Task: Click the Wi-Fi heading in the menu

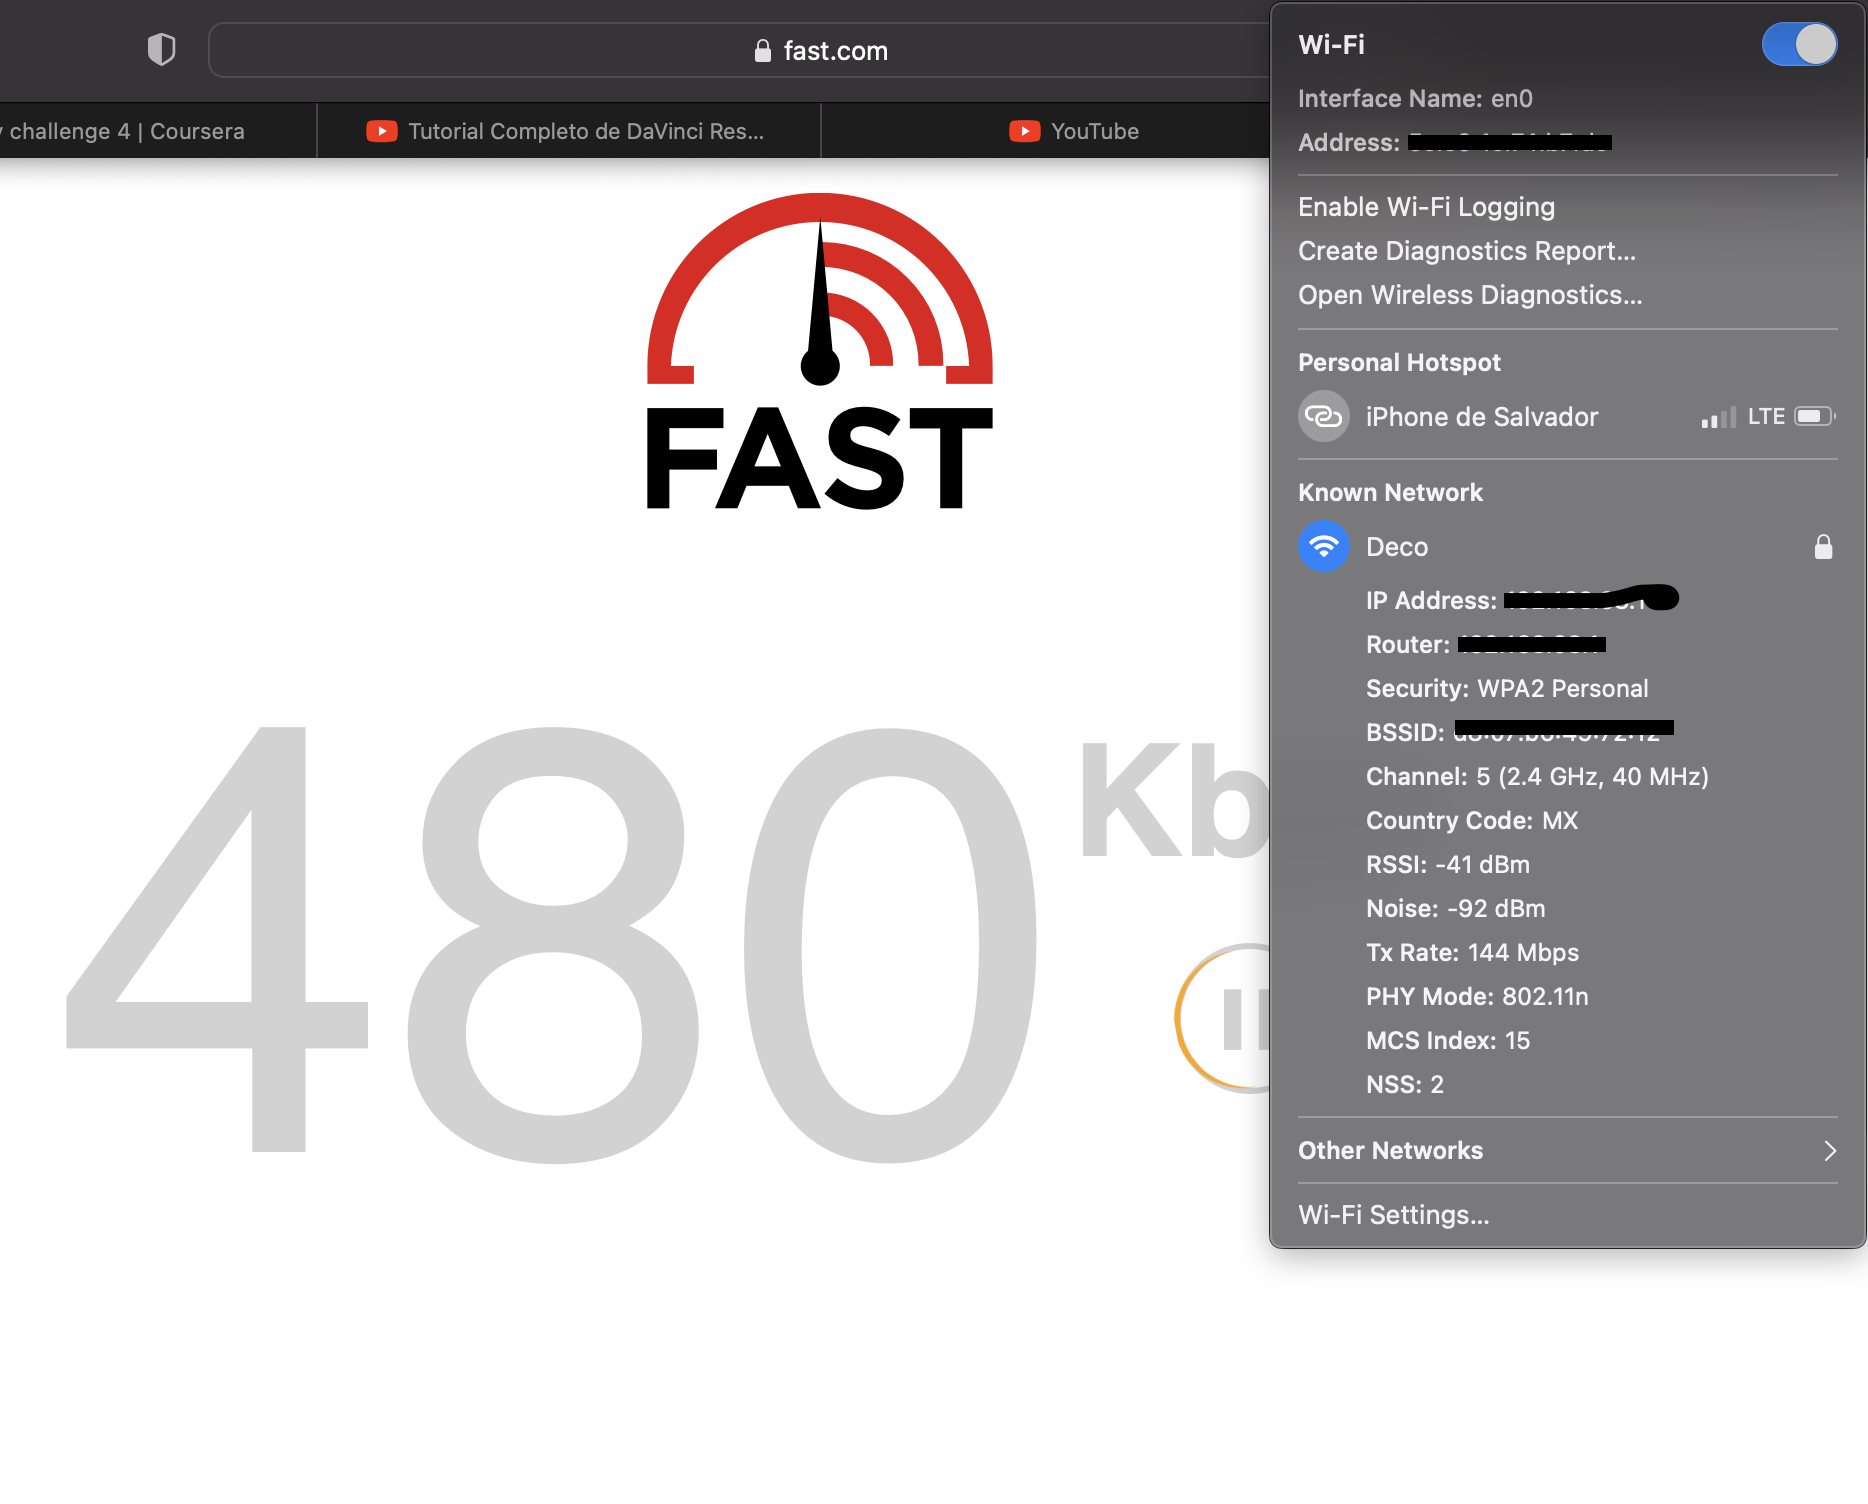Action: point(1331,45)
